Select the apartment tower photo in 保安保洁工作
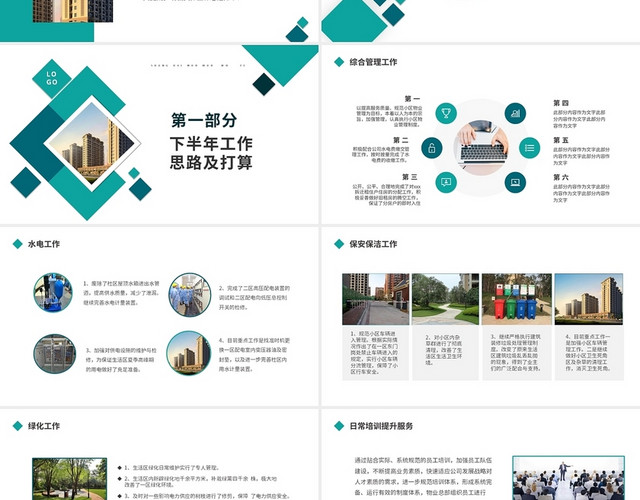Image resolution: width=640 pixels, height=500 pixels. [x=589, y=299]
